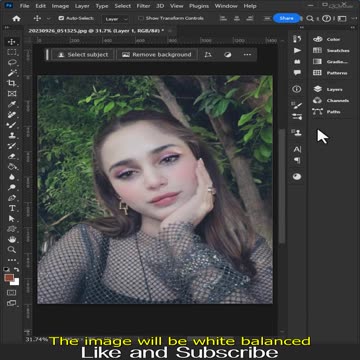Select the Eyedropper tool
The image size is (360, 360).
click(12, 104)
